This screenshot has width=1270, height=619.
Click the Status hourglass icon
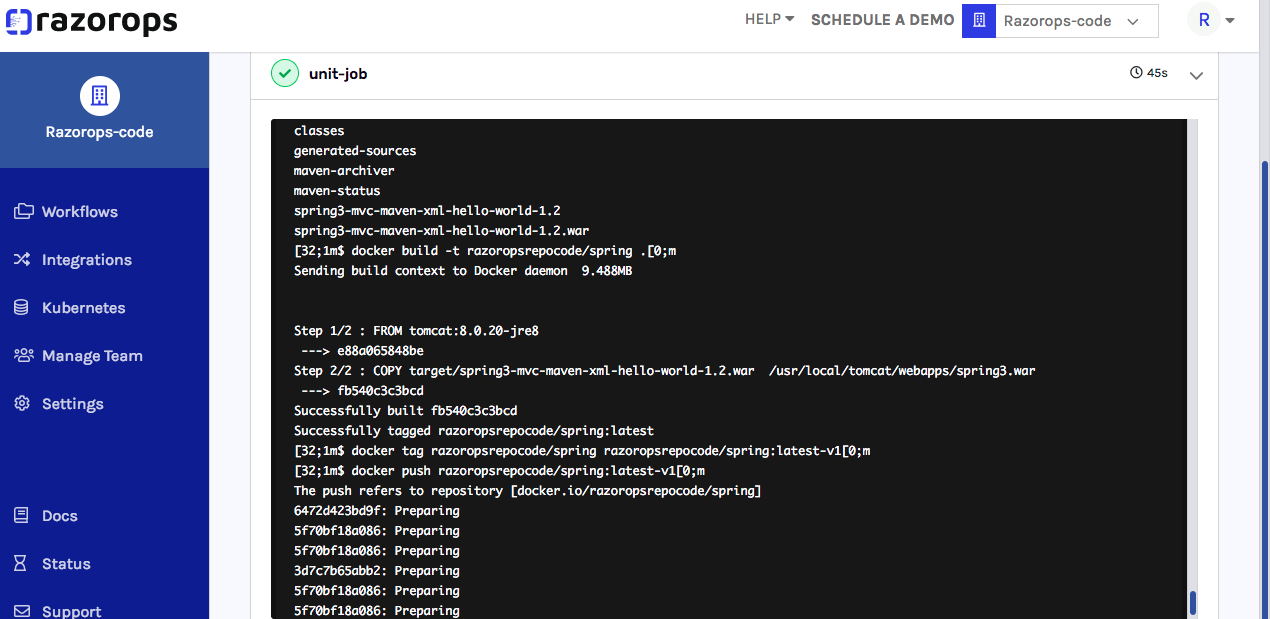tap(22, 564)
